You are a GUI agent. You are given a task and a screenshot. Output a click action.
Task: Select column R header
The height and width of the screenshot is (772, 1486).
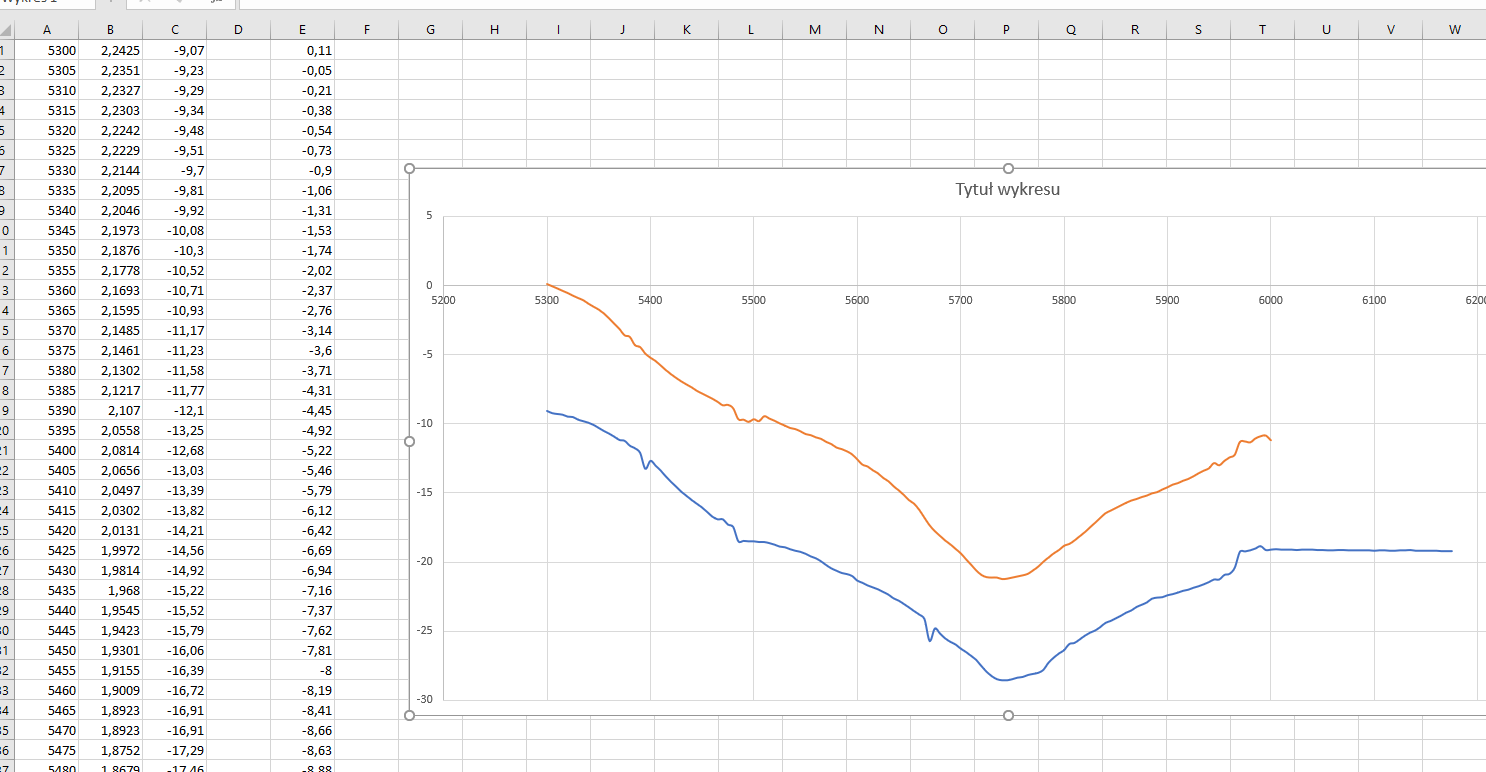pos(1134,30)
